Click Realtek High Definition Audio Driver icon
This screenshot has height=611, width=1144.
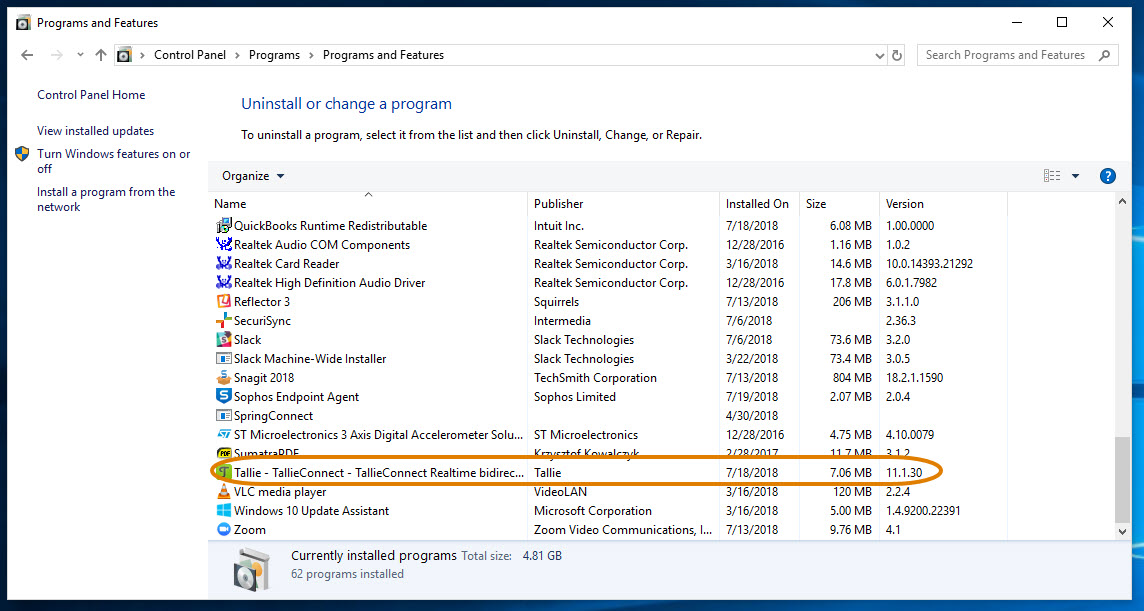(224, 283)
